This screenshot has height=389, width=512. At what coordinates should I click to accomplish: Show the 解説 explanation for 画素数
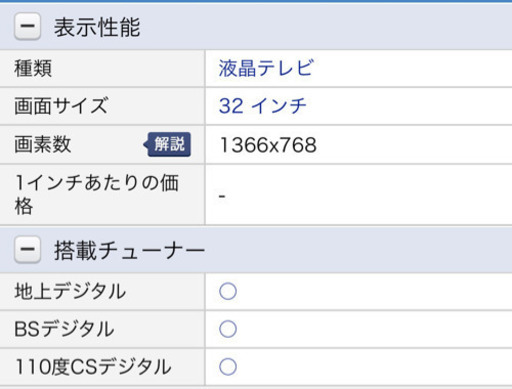click(x=167, y=144)
